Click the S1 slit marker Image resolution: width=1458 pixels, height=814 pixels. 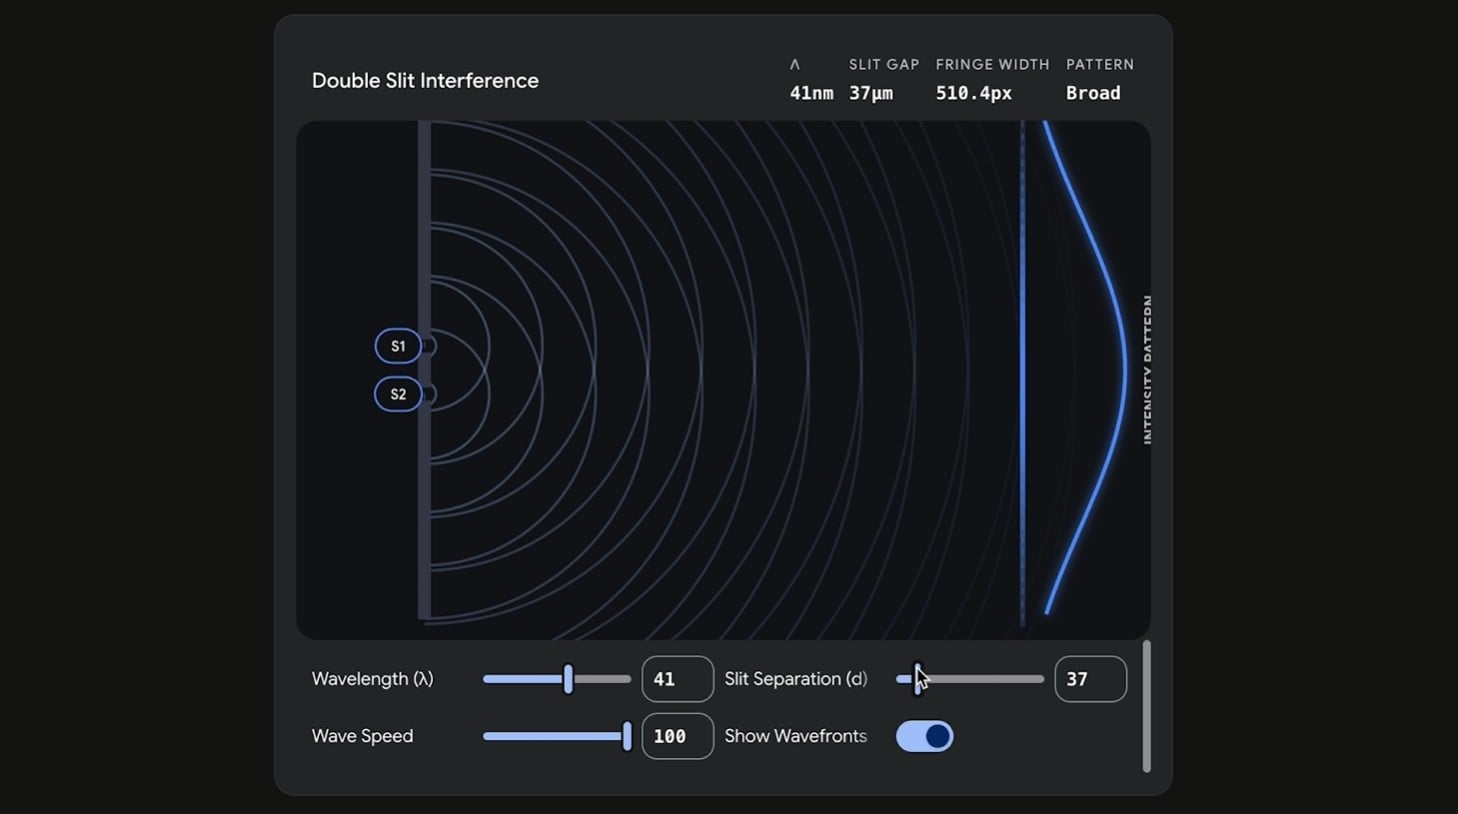pyautogui.click(x=398, y=346)
